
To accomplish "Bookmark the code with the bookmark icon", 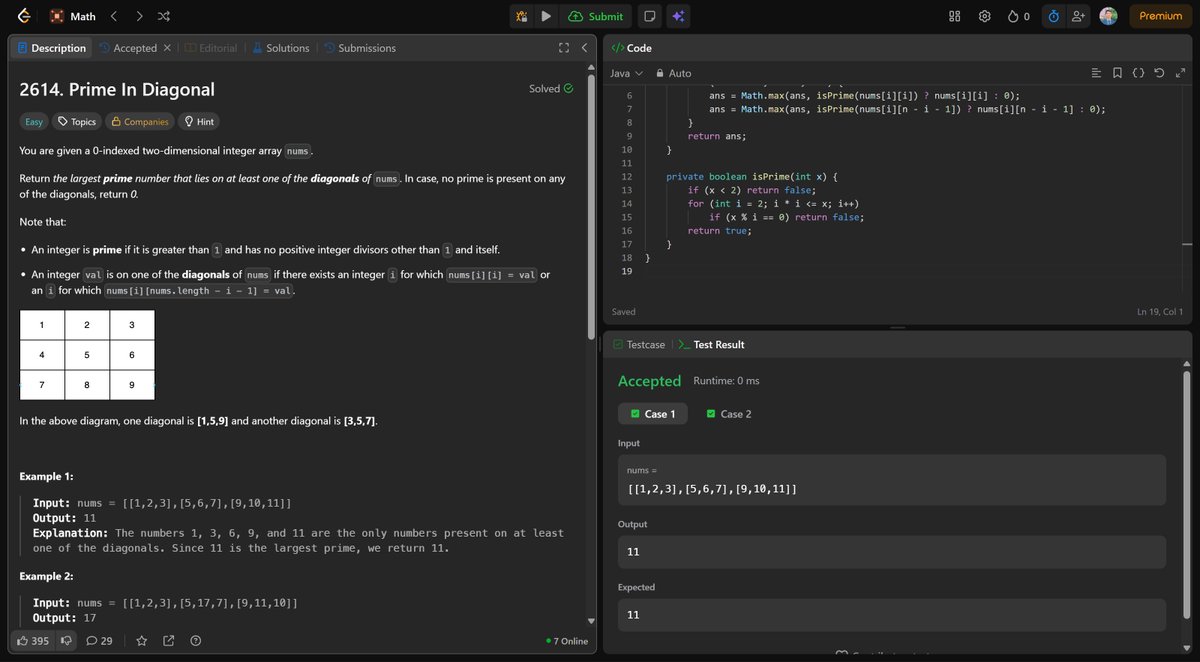I will tap(1117, 72).
